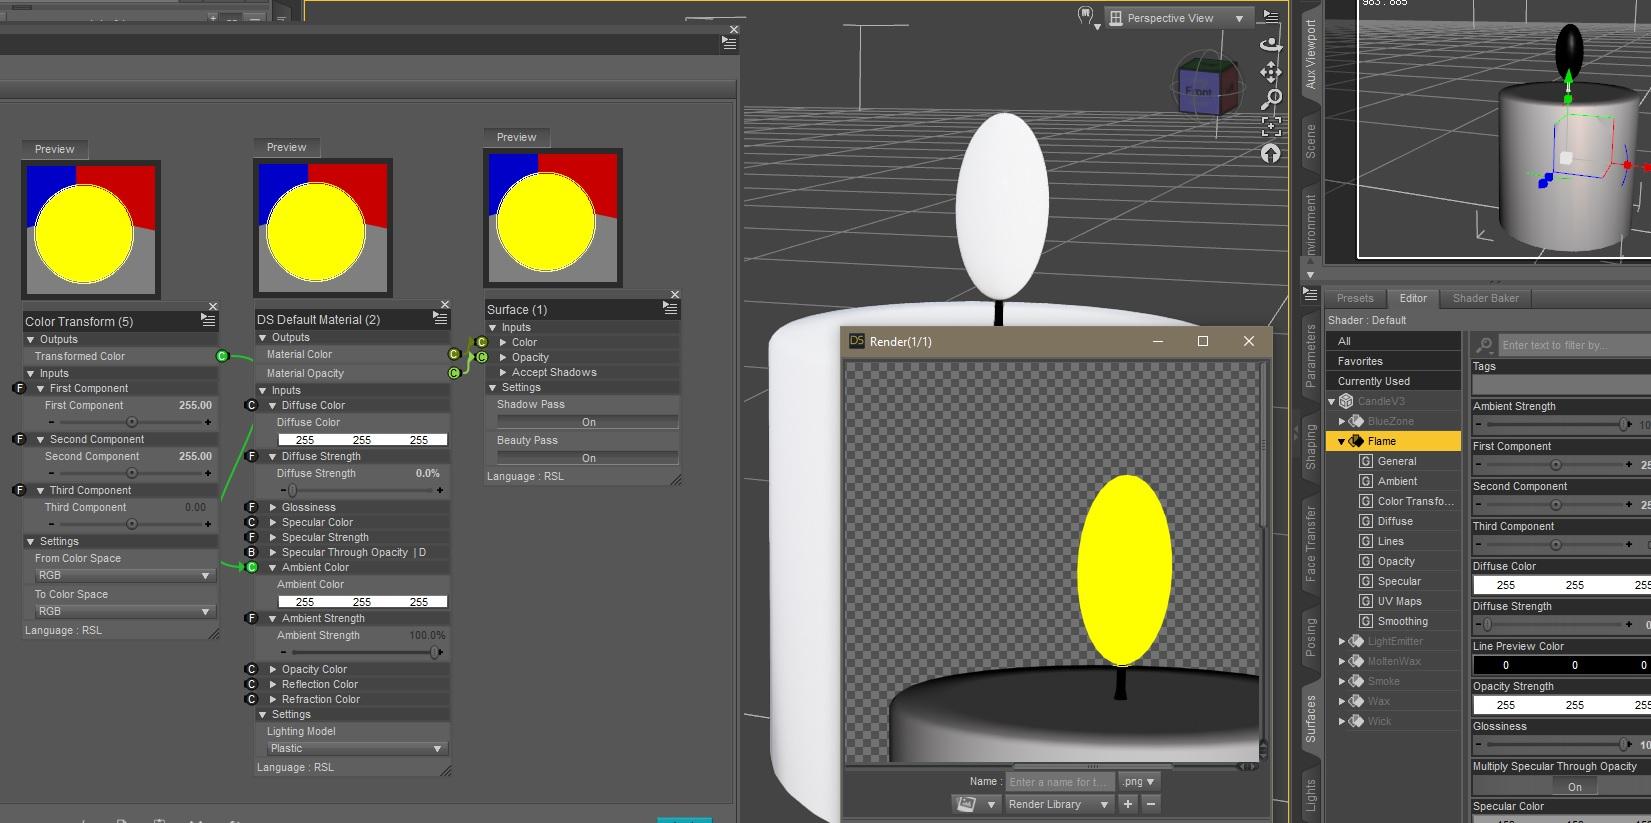Toggle Beauty Pass On button
Image resolution: width=1651 pixels, height=823 pixels.
(588, 458)
